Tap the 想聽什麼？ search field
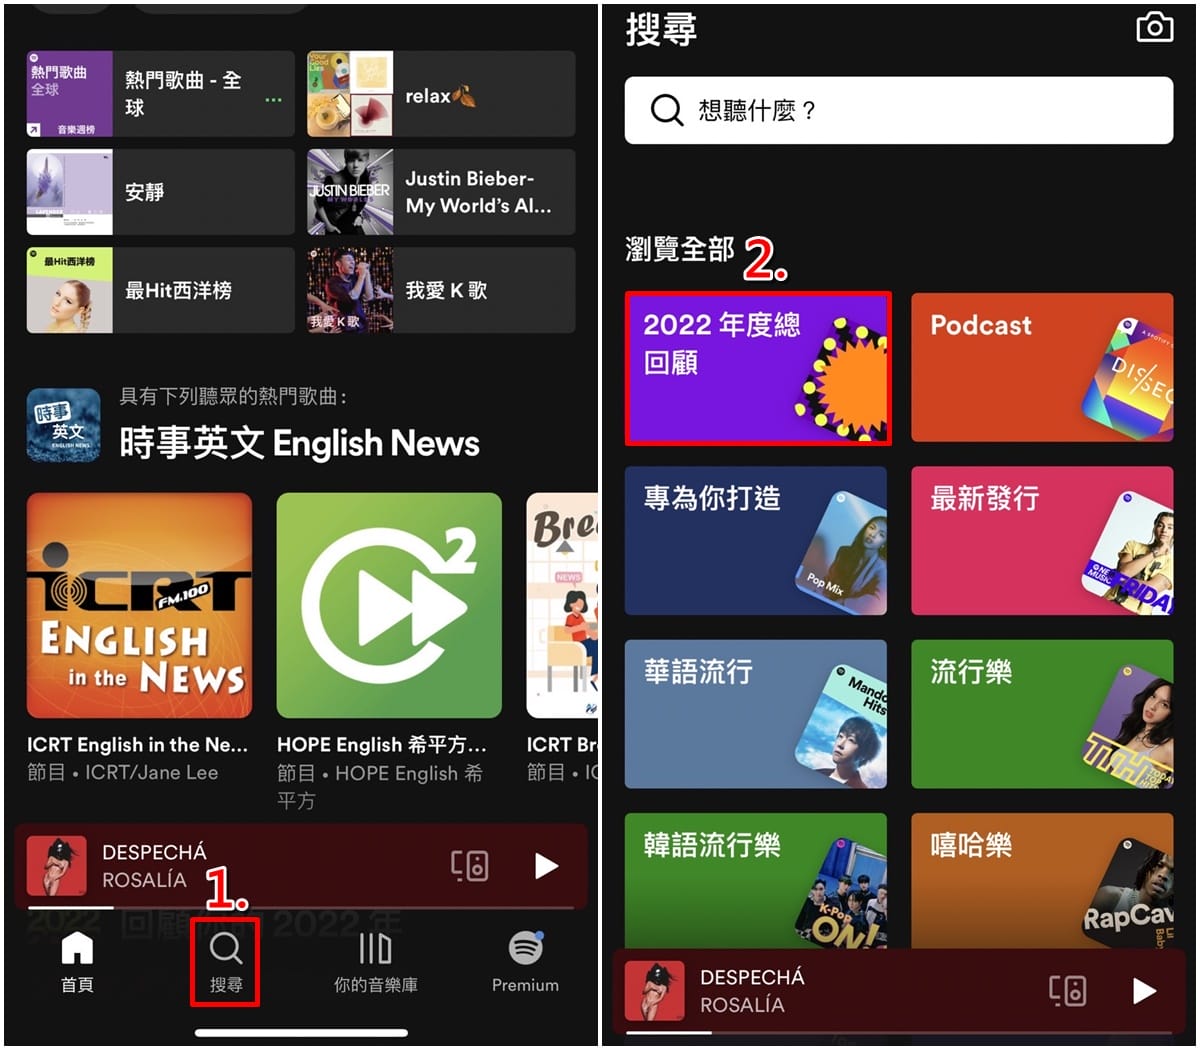This screenshot has height=1050, width=1200. click(899, 110)
